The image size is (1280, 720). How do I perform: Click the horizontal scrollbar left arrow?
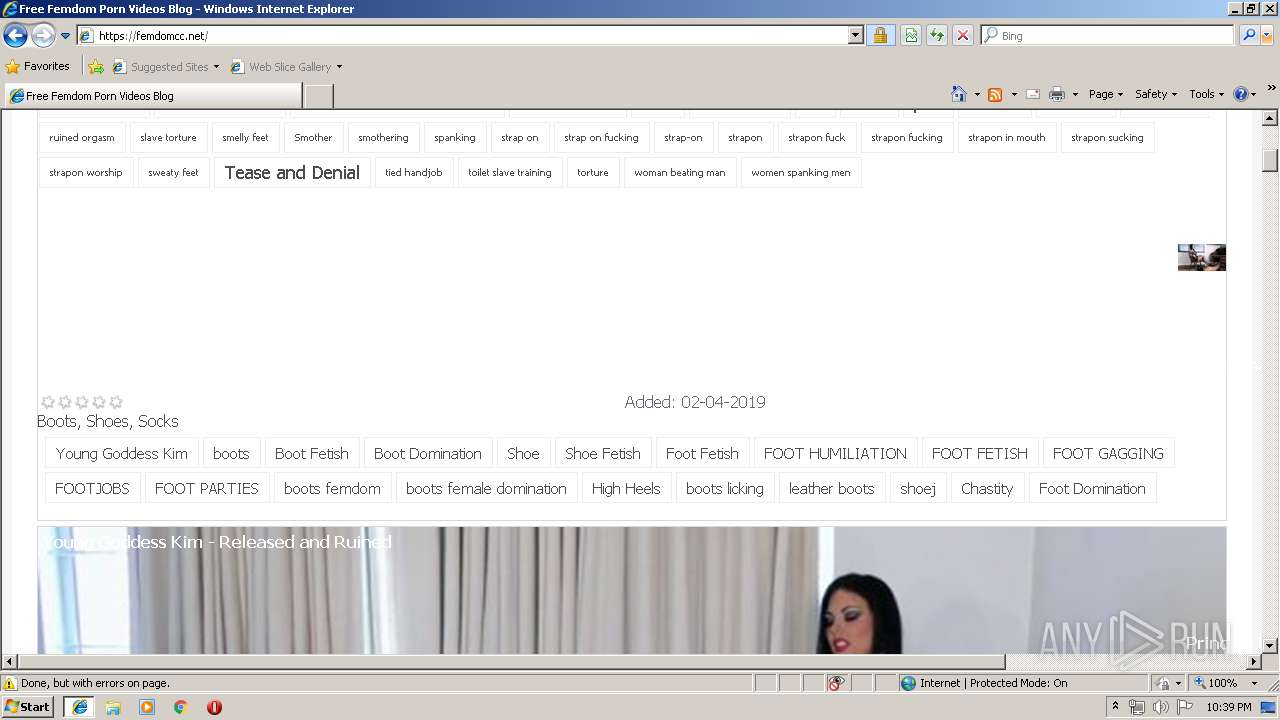(x=9, y=662)
